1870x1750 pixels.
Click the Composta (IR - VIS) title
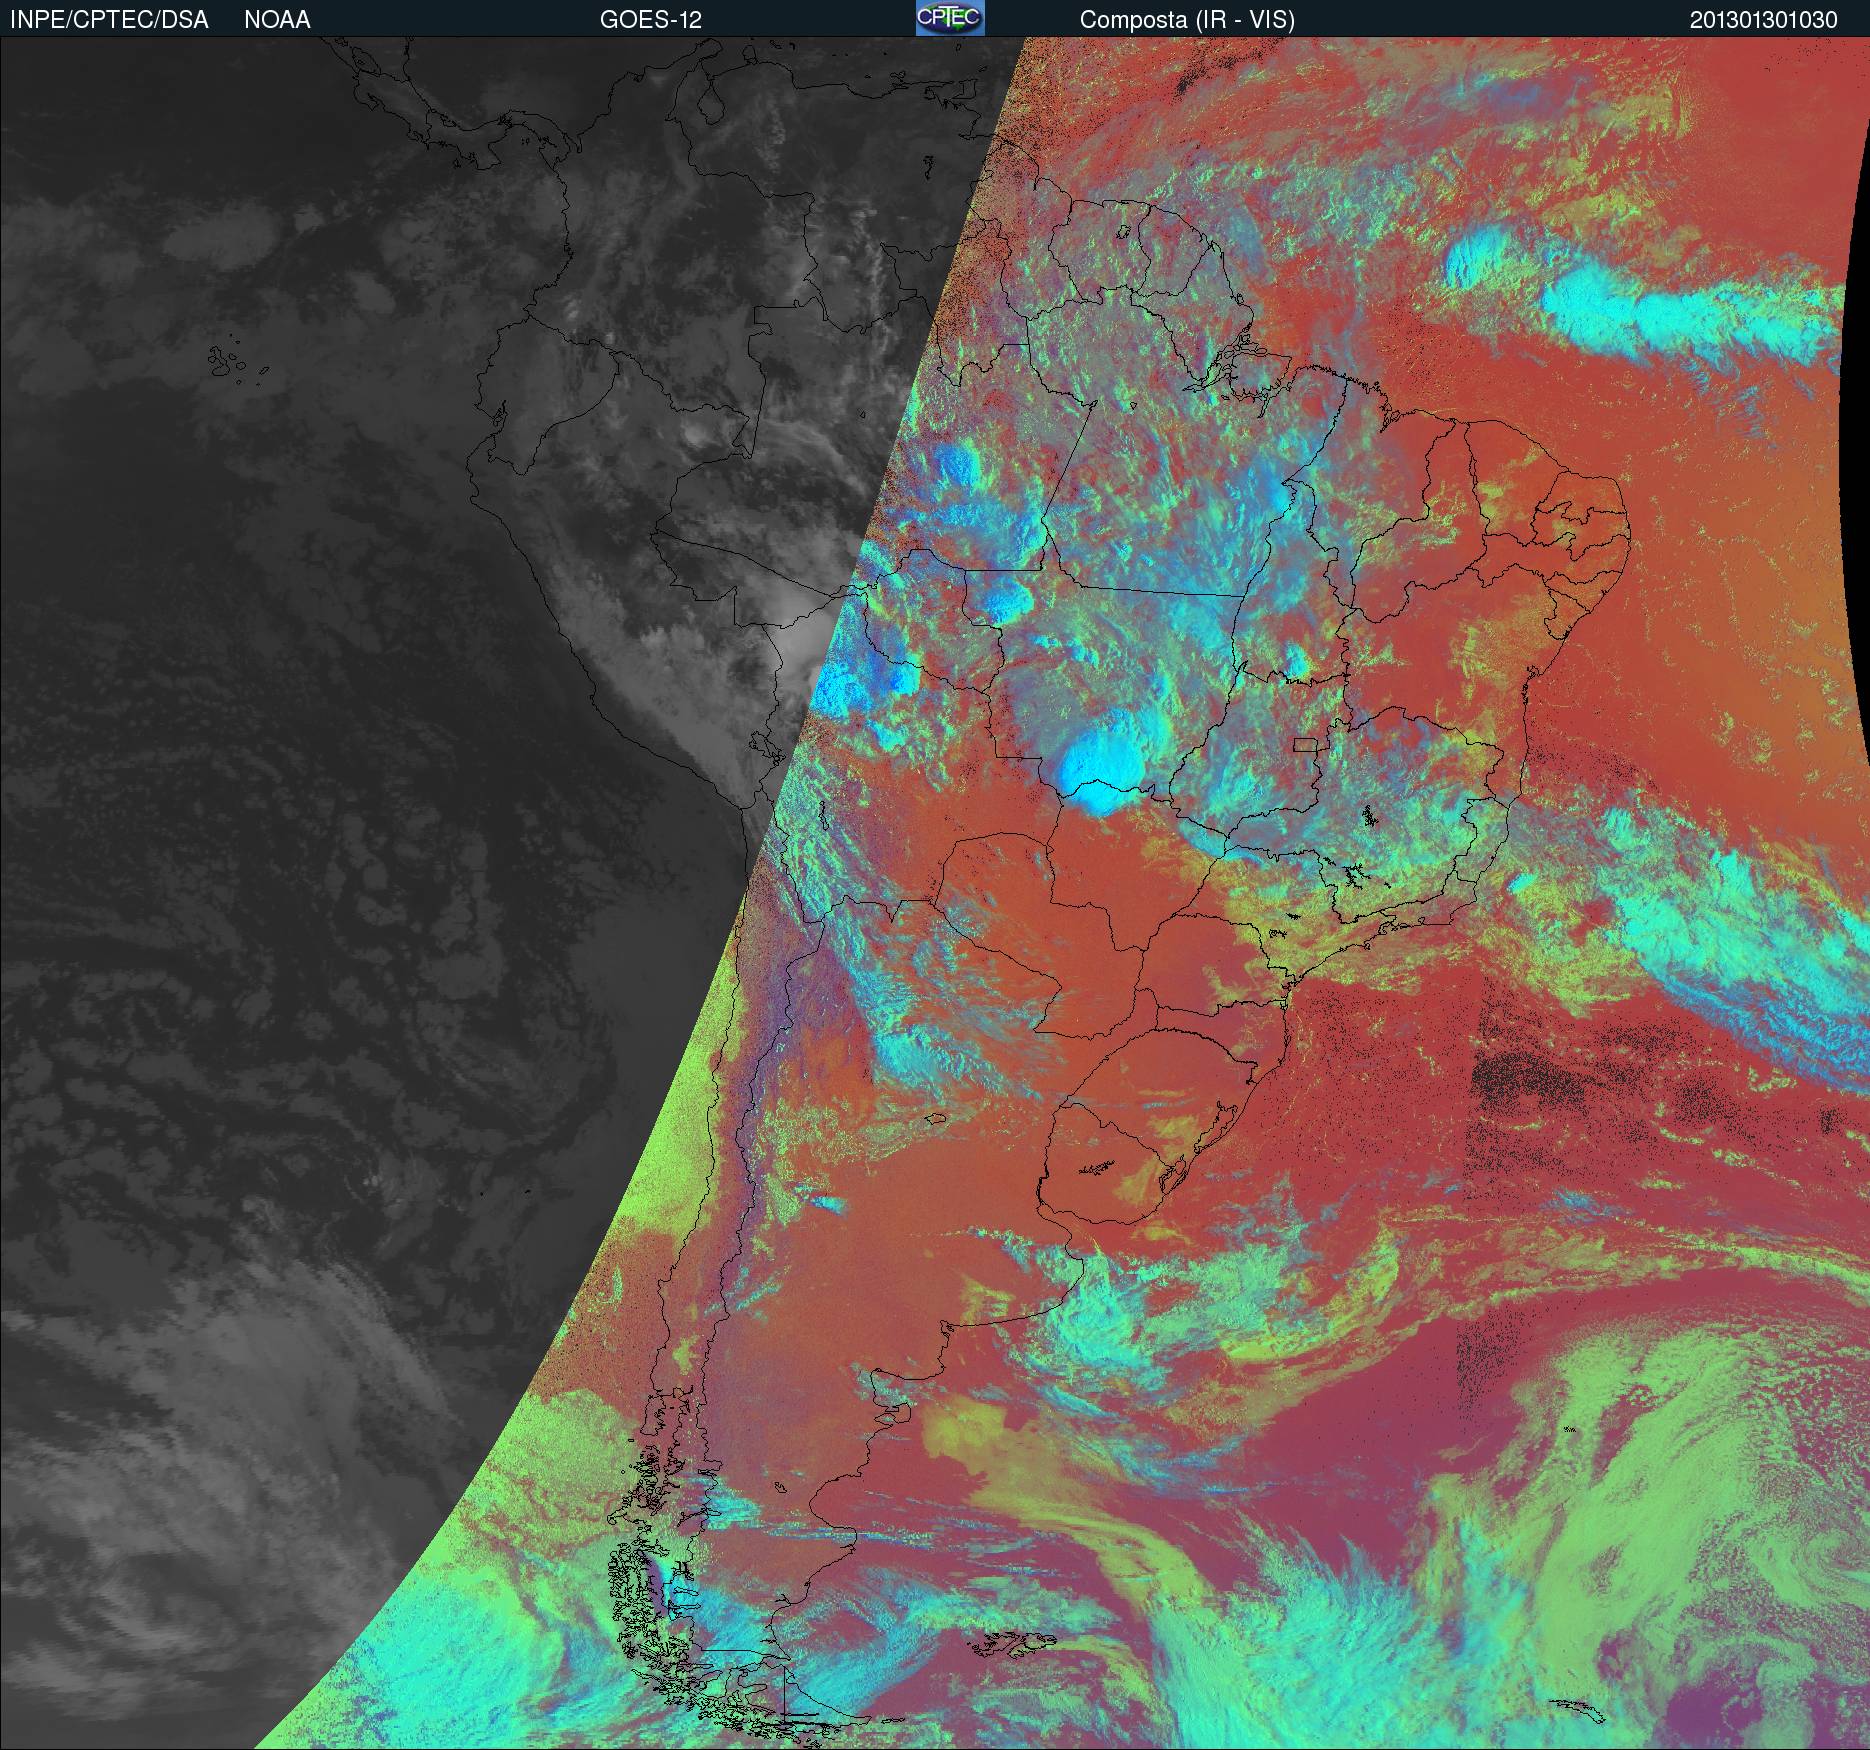pos(1187,20)
